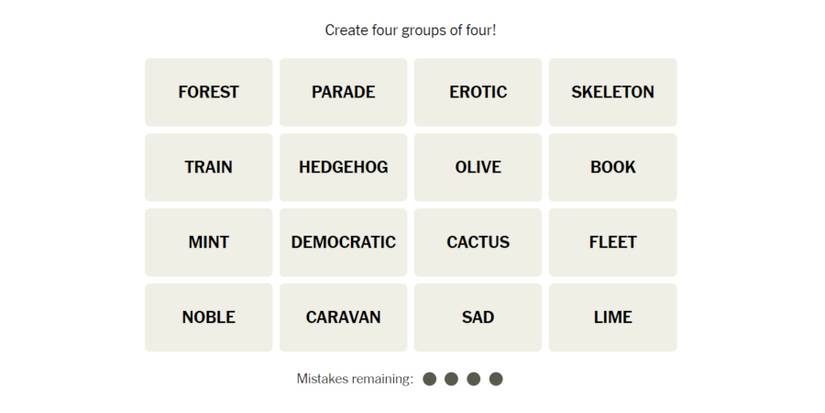825x413 pixels.
Task: Select the BOOK tile
Action: coord(612,167)
